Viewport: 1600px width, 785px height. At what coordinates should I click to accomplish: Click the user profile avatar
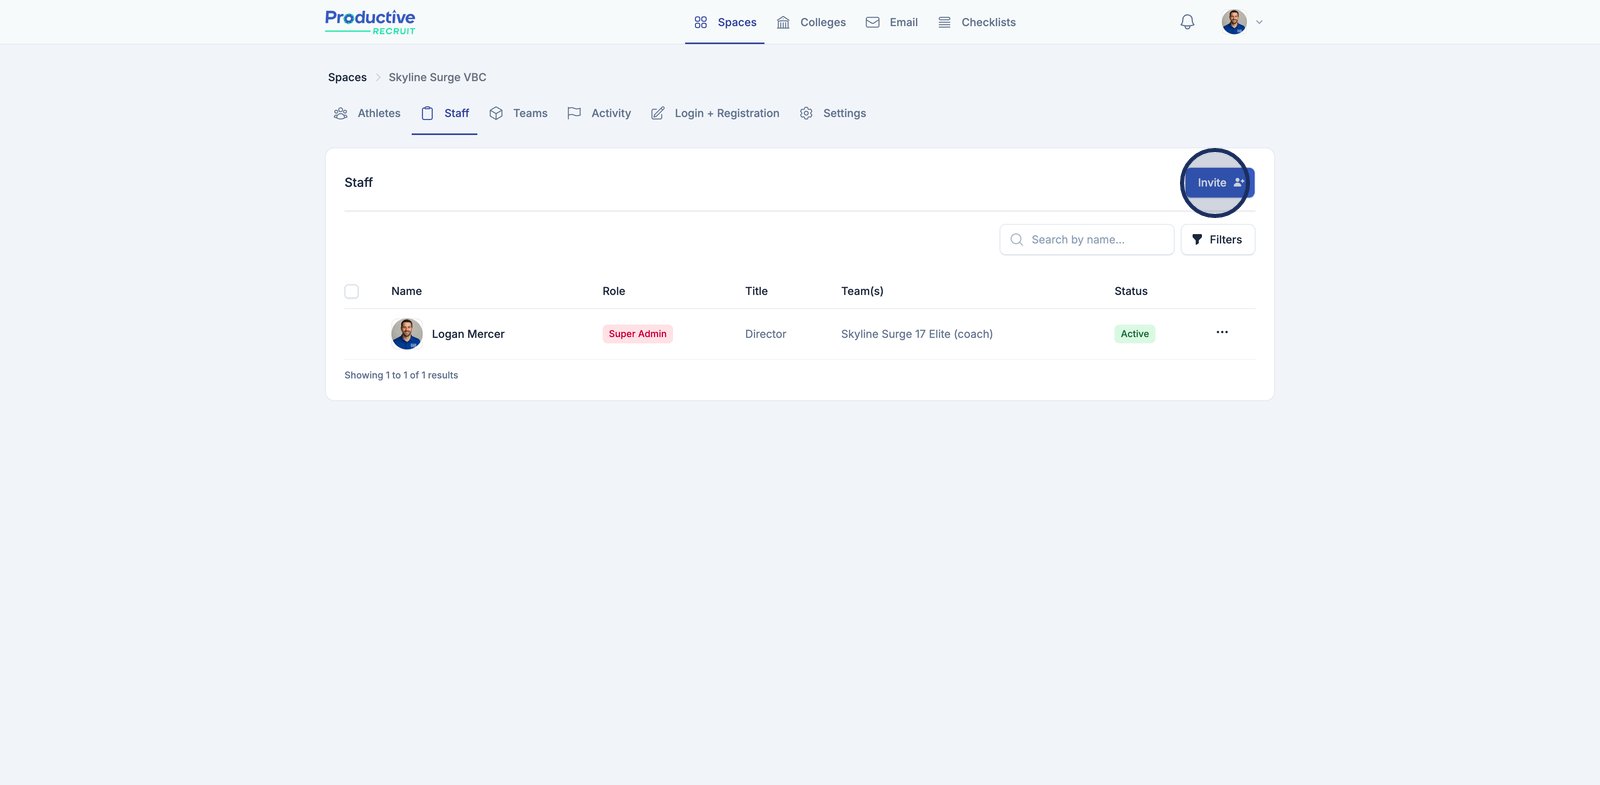[x=1234, y=22]
